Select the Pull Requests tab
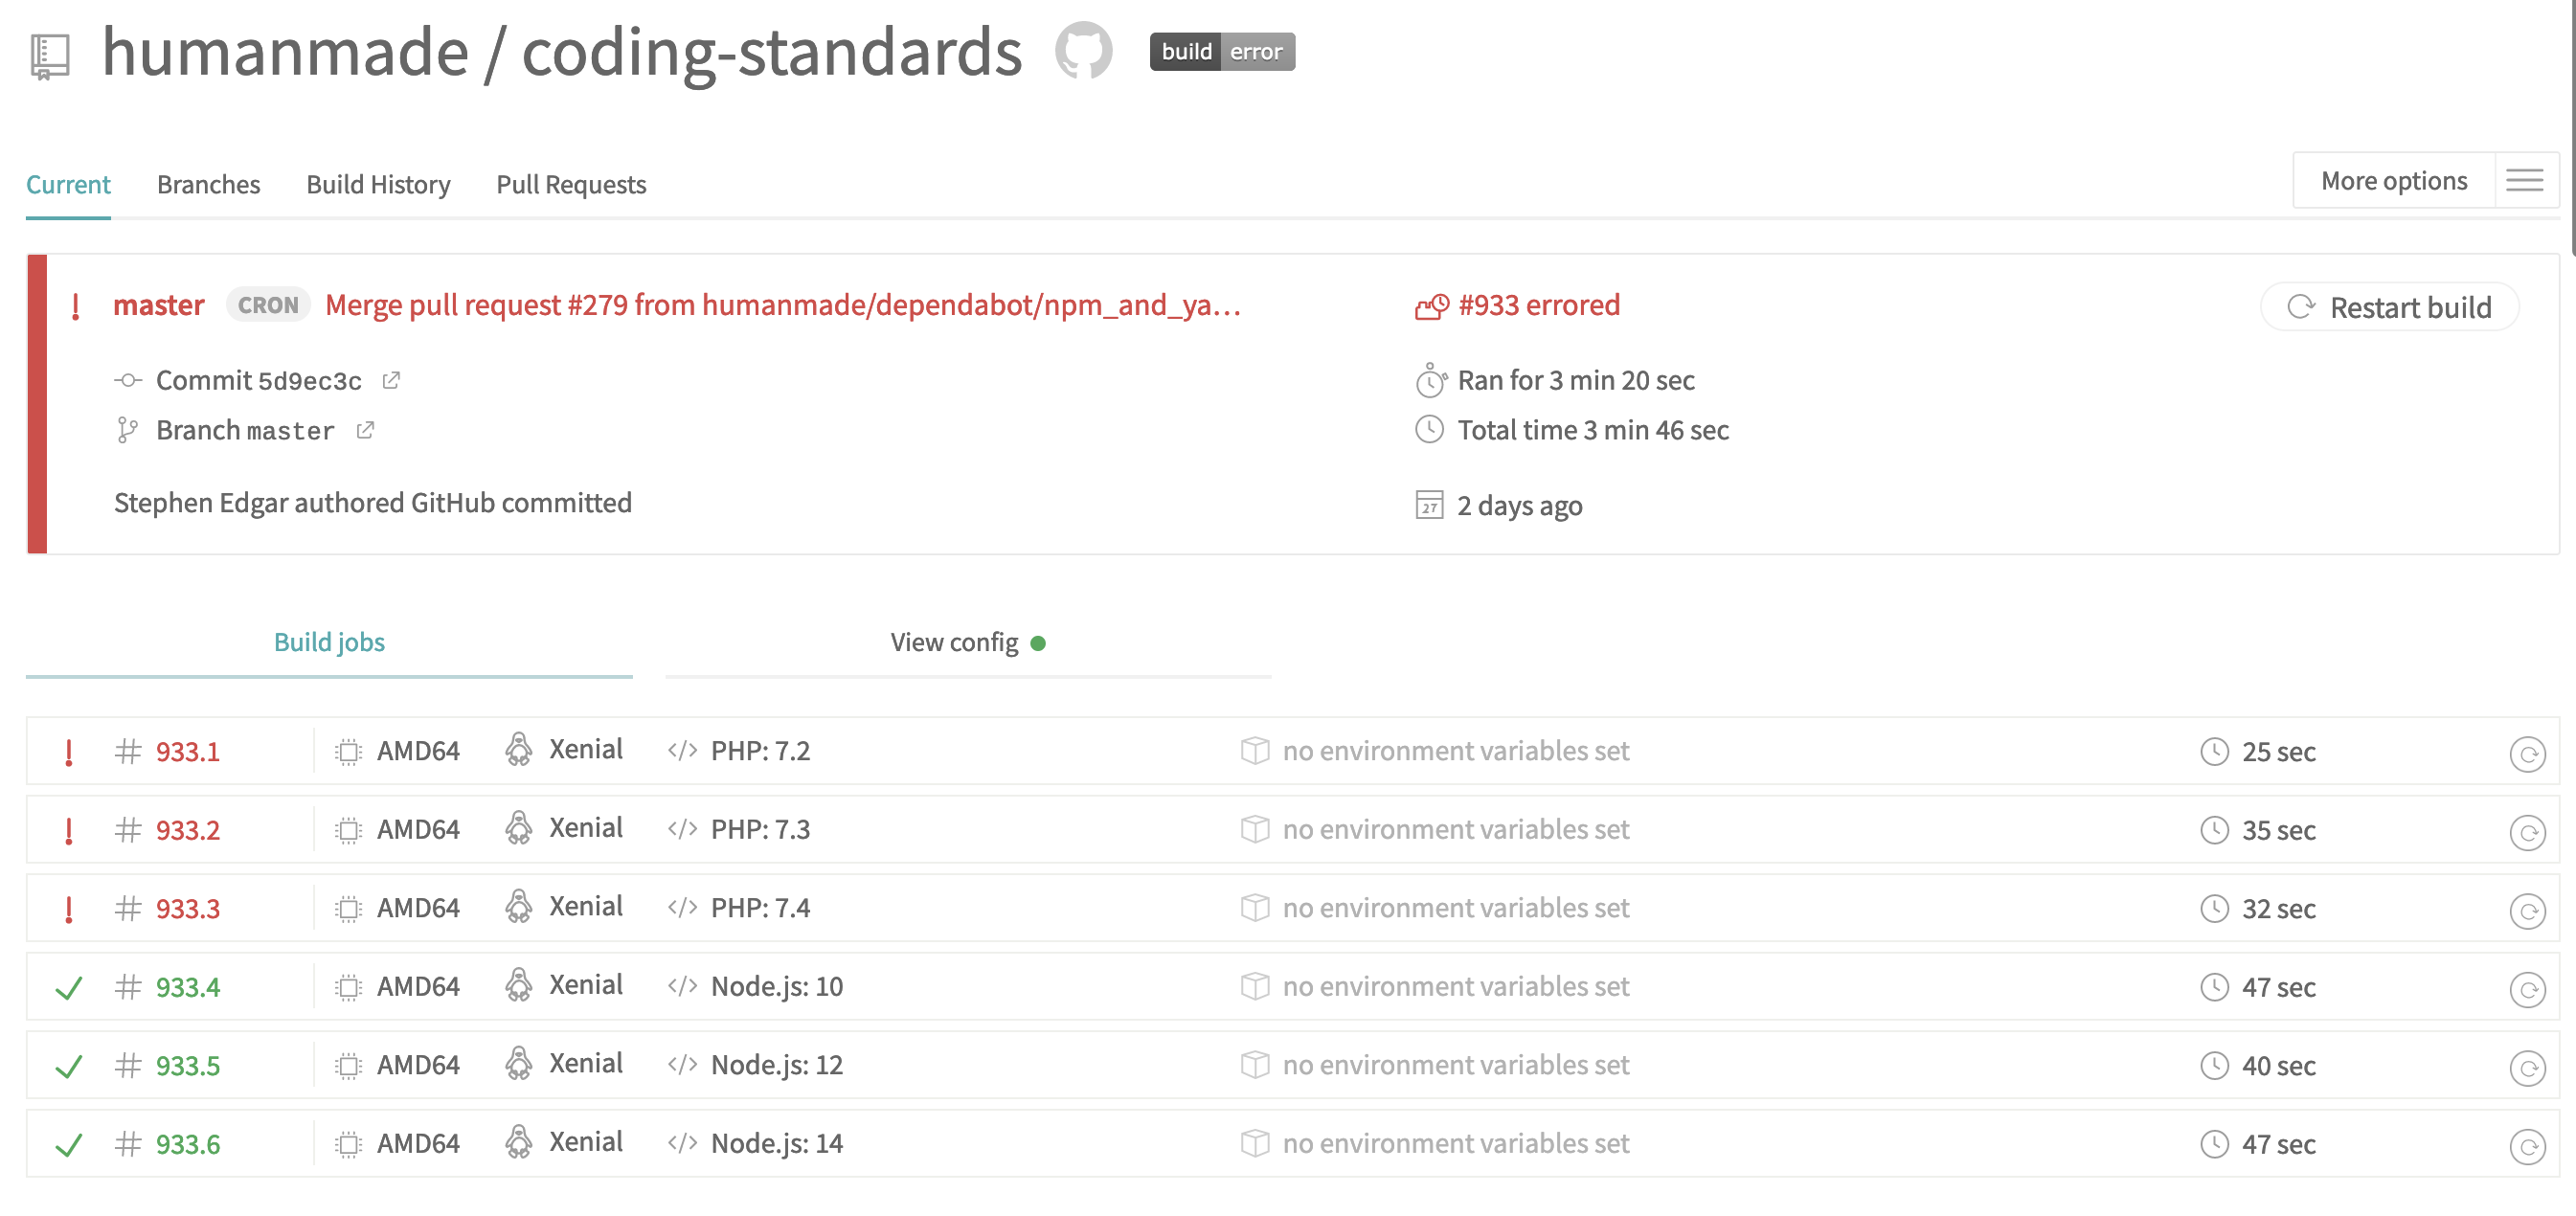 coord(571,185)
